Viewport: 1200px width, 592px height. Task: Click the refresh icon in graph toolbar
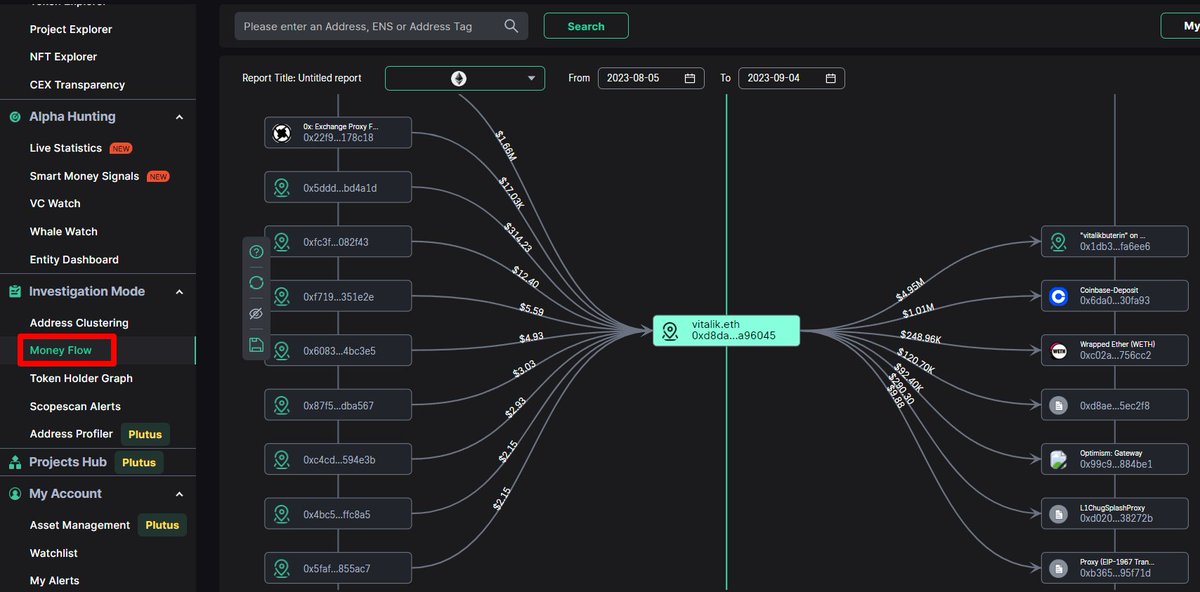point(256,283)
